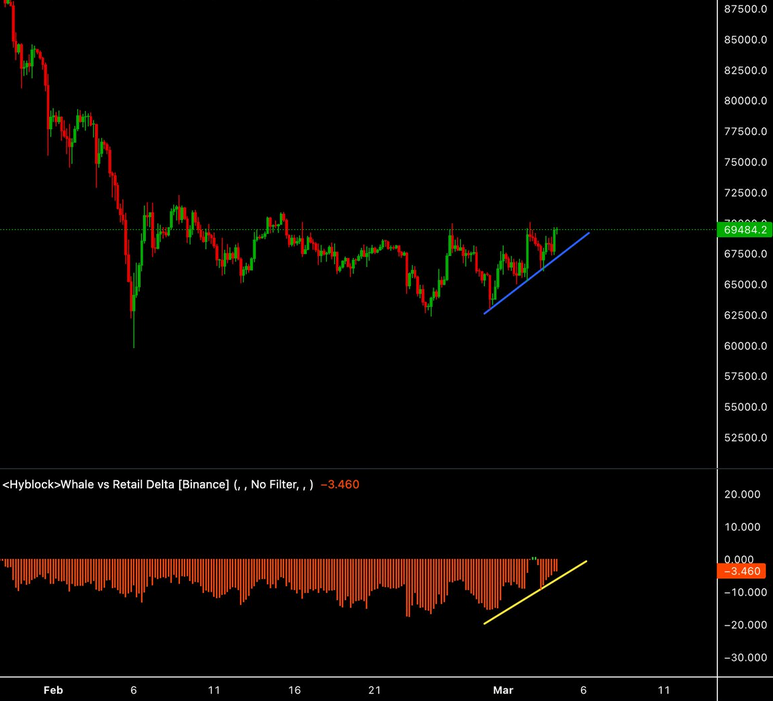The height and width of the screenshot is (701, 773).
Task: Click the 87500.0 level on price scale
Action: [x=745, y=9]
